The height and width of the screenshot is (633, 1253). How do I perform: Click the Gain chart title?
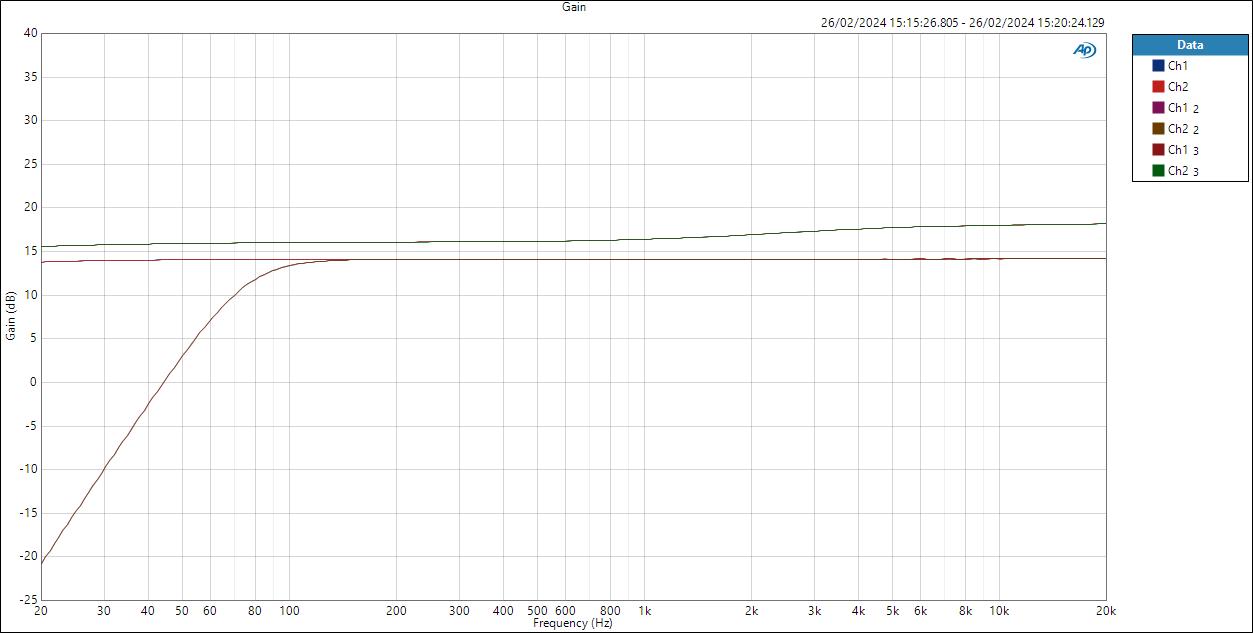(573, 7)
